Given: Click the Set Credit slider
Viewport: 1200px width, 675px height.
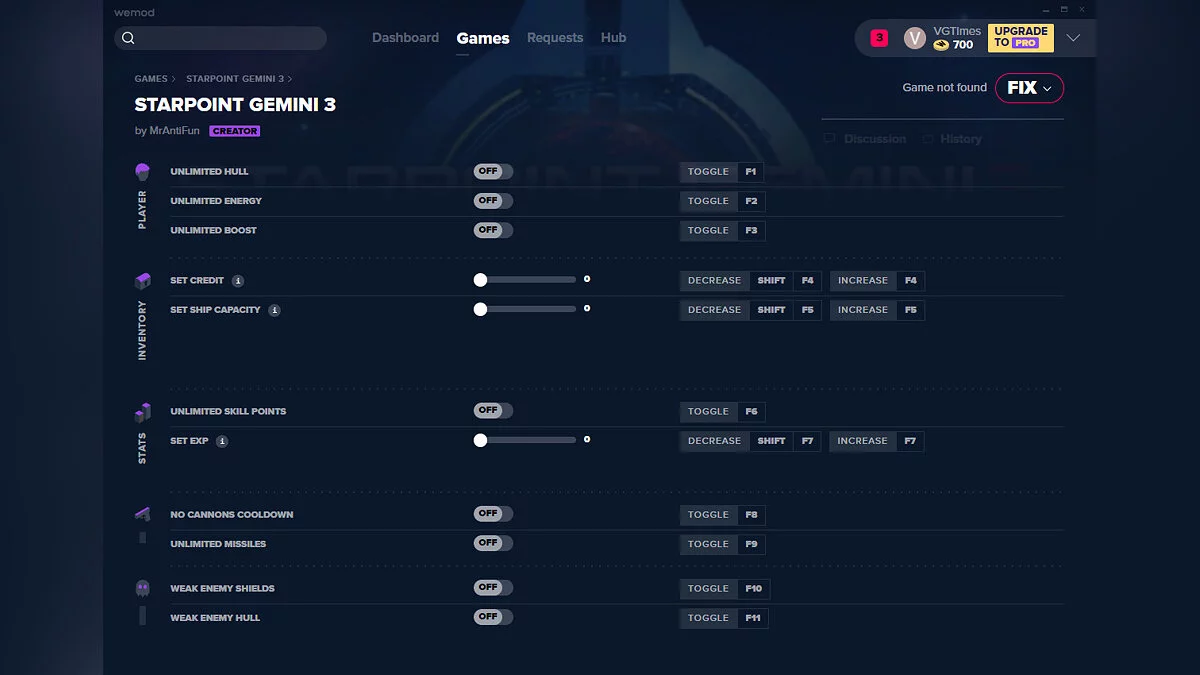Looking at the screenshot, I should pos(527,281).
